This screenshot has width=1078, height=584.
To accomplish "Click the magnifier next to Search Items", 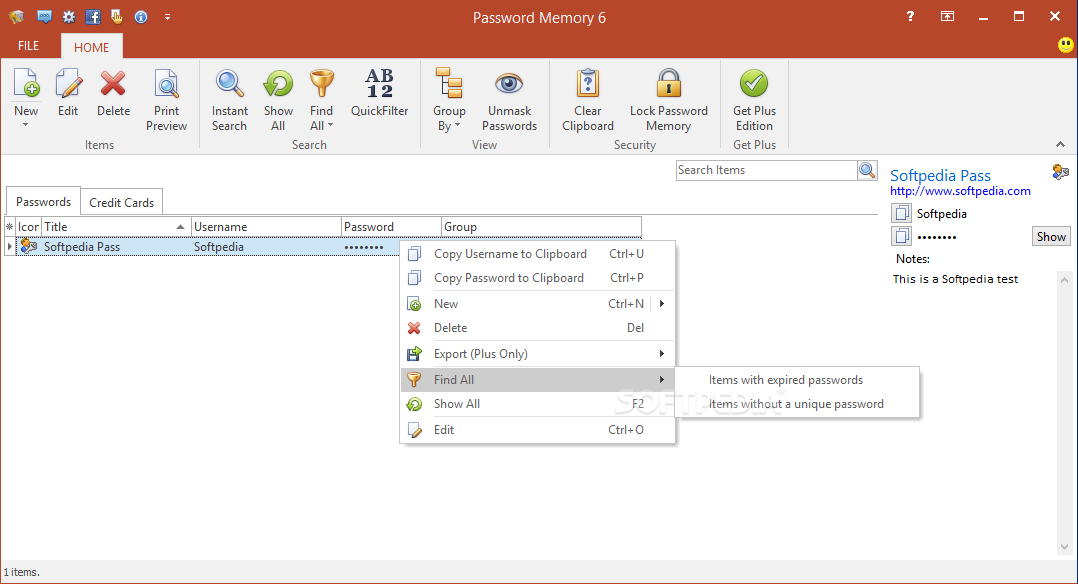I will [x=867, y=170].
